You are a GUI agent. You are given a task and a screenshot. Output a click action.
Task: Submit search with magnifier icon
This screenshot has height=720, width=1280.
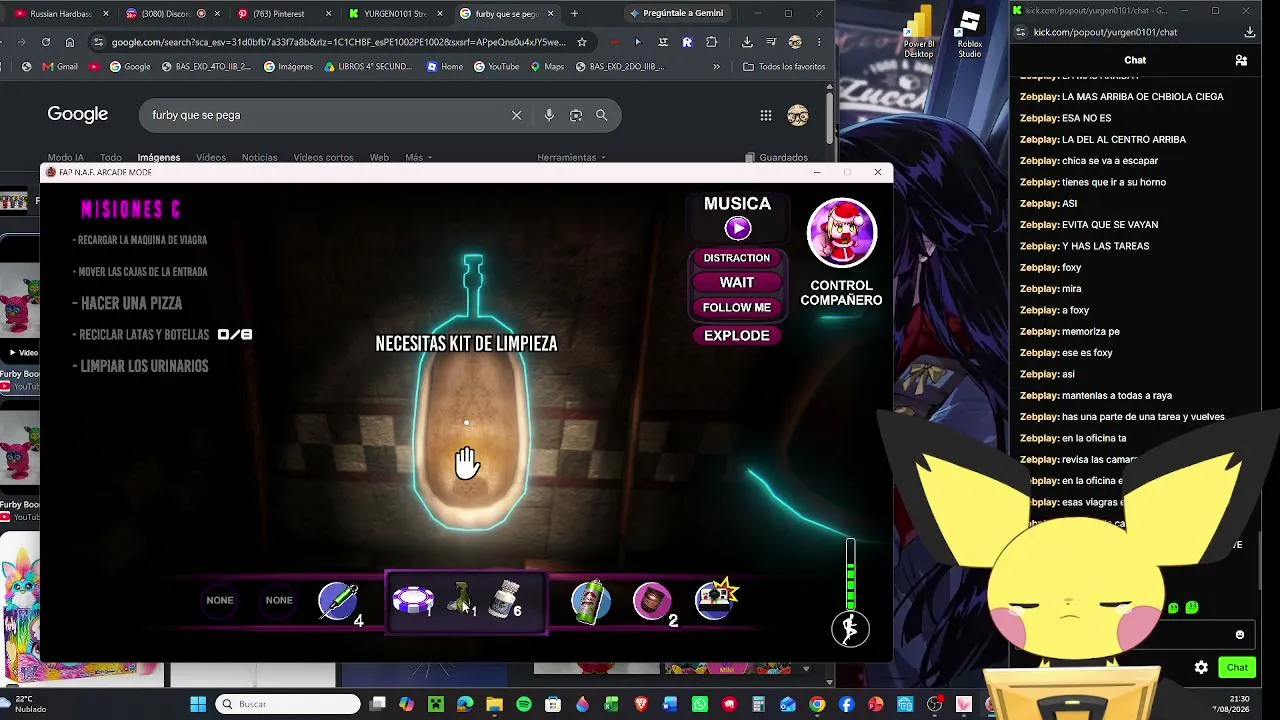click(602, 115)
